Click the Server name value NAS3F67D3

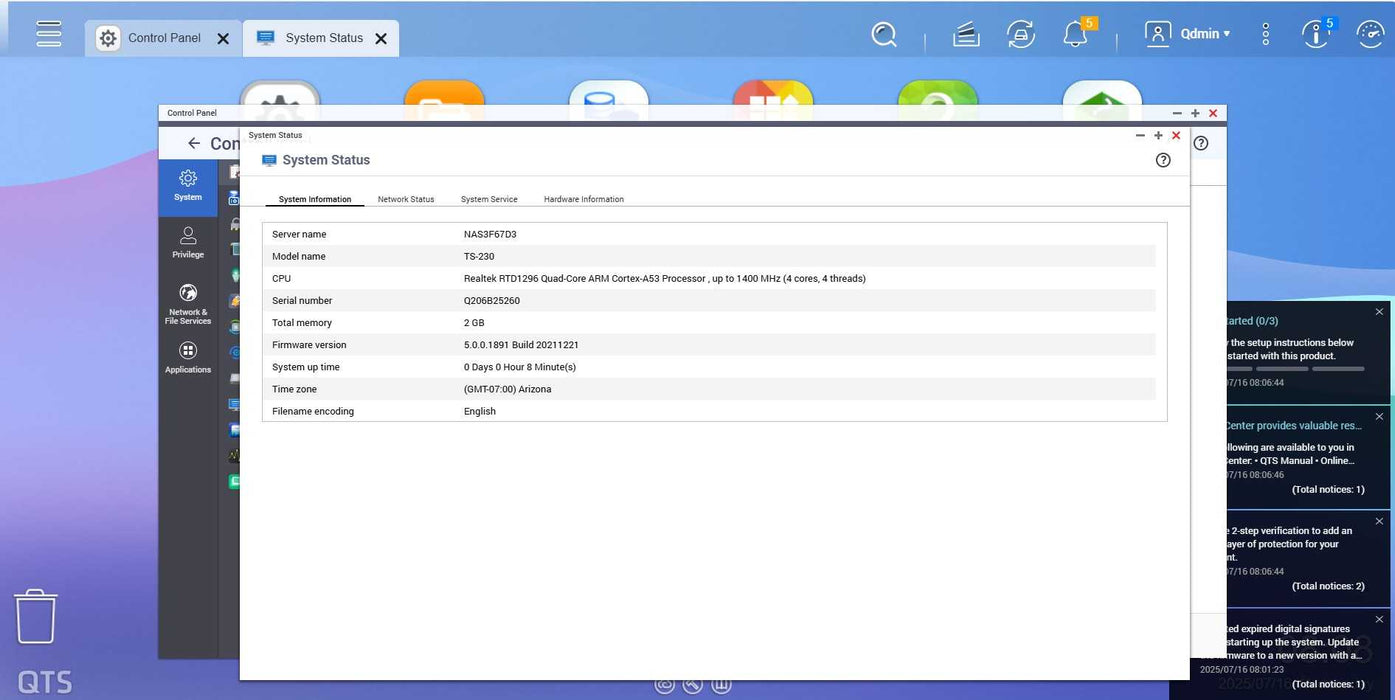490,234
